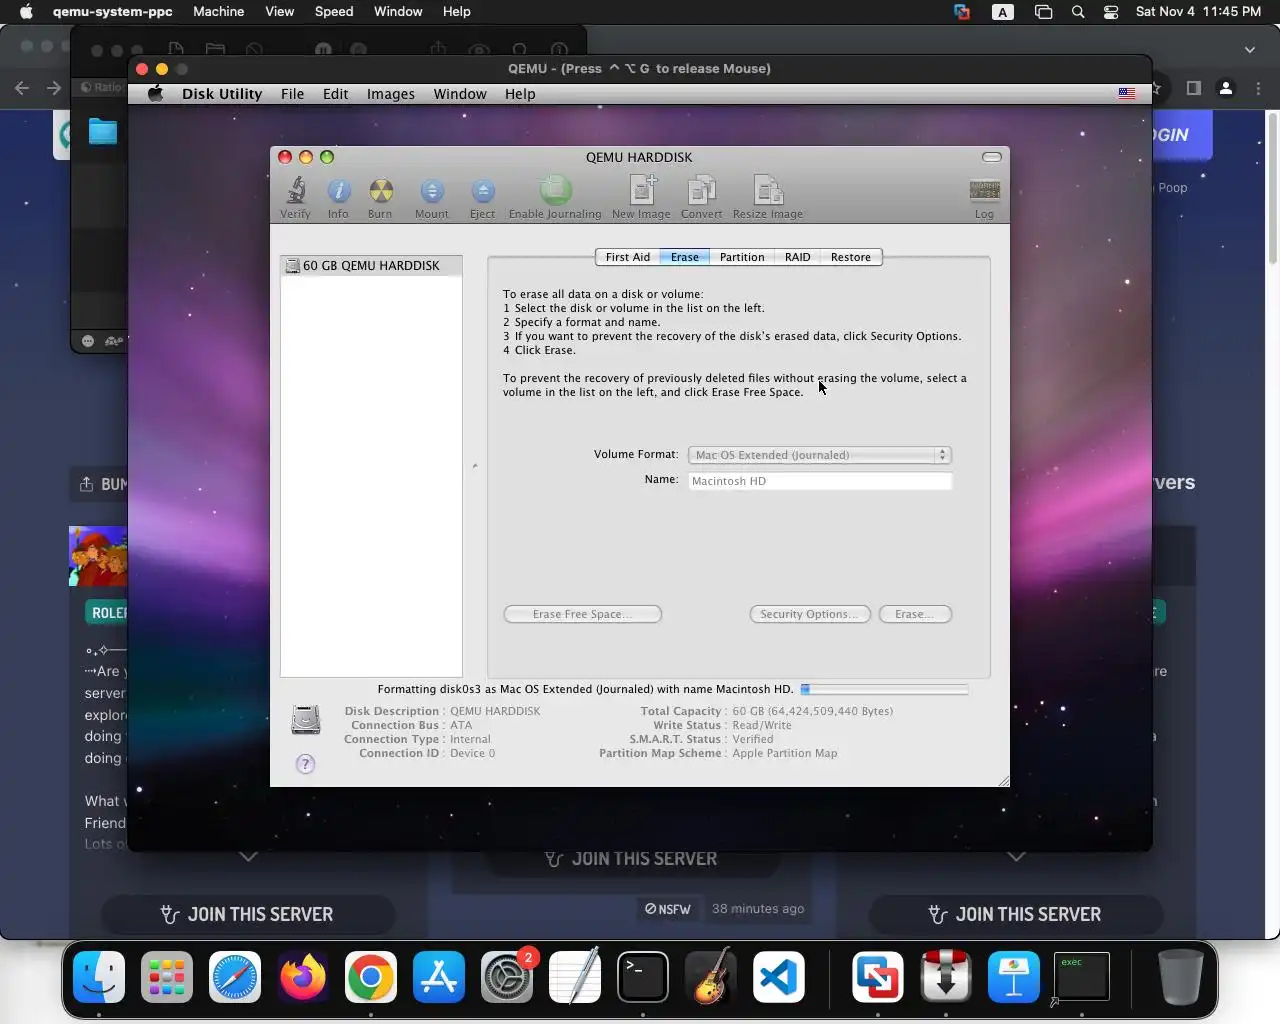The height and width of the screenshot is (1024, 1280).
Task: Expand the left server card chevron
Action: coord(248,857)
